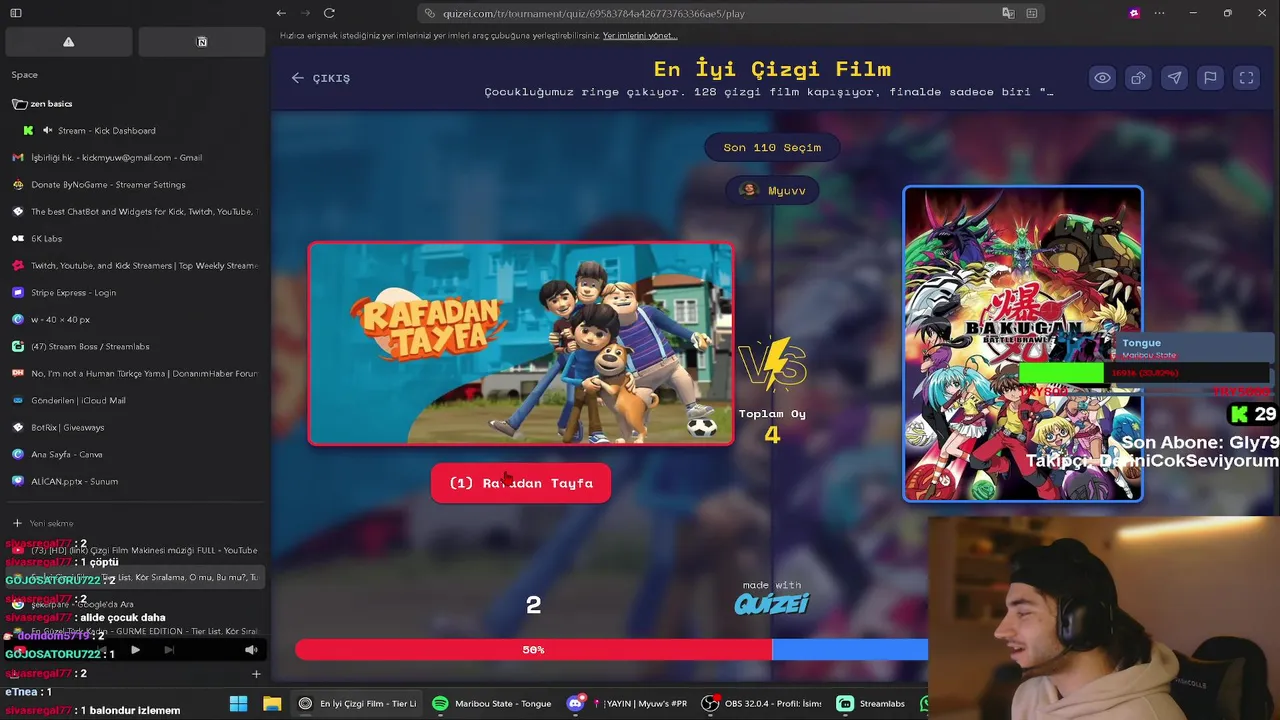Open a new tab with Yeni sekme

coord(135,523)
